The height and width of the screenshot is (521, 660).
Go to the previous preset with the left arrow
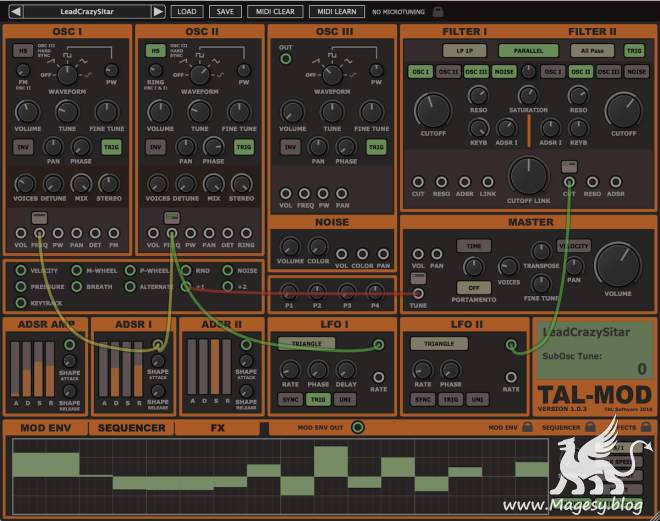(15, 11)
